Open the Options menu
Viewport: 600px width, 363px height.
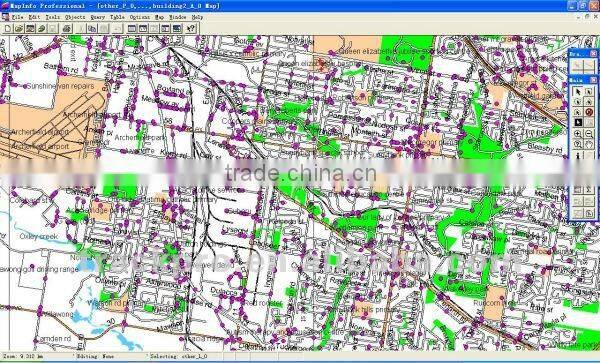[140, 17]
